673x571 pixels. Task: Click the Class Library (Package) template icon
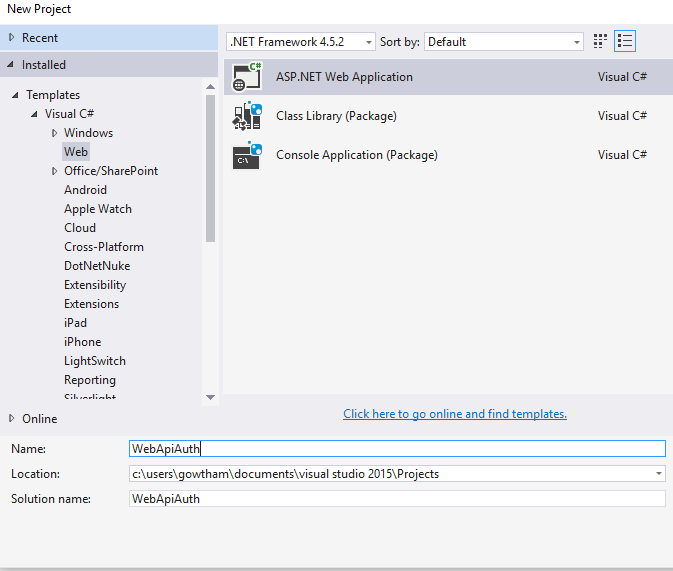(247, 116)
